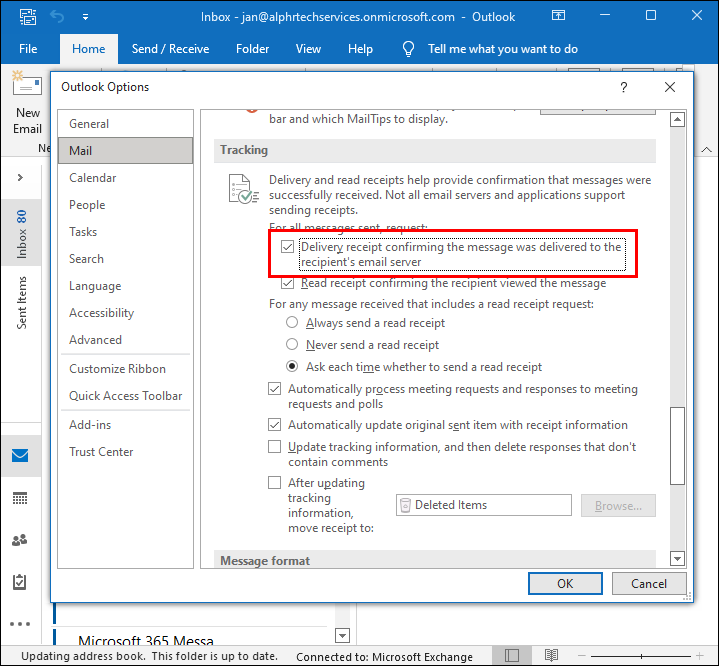Viewport: 719px width, 666px height.
Task: Click the Undo arrow in title bar
Action: pyautogui.click(x=57, y=17)
